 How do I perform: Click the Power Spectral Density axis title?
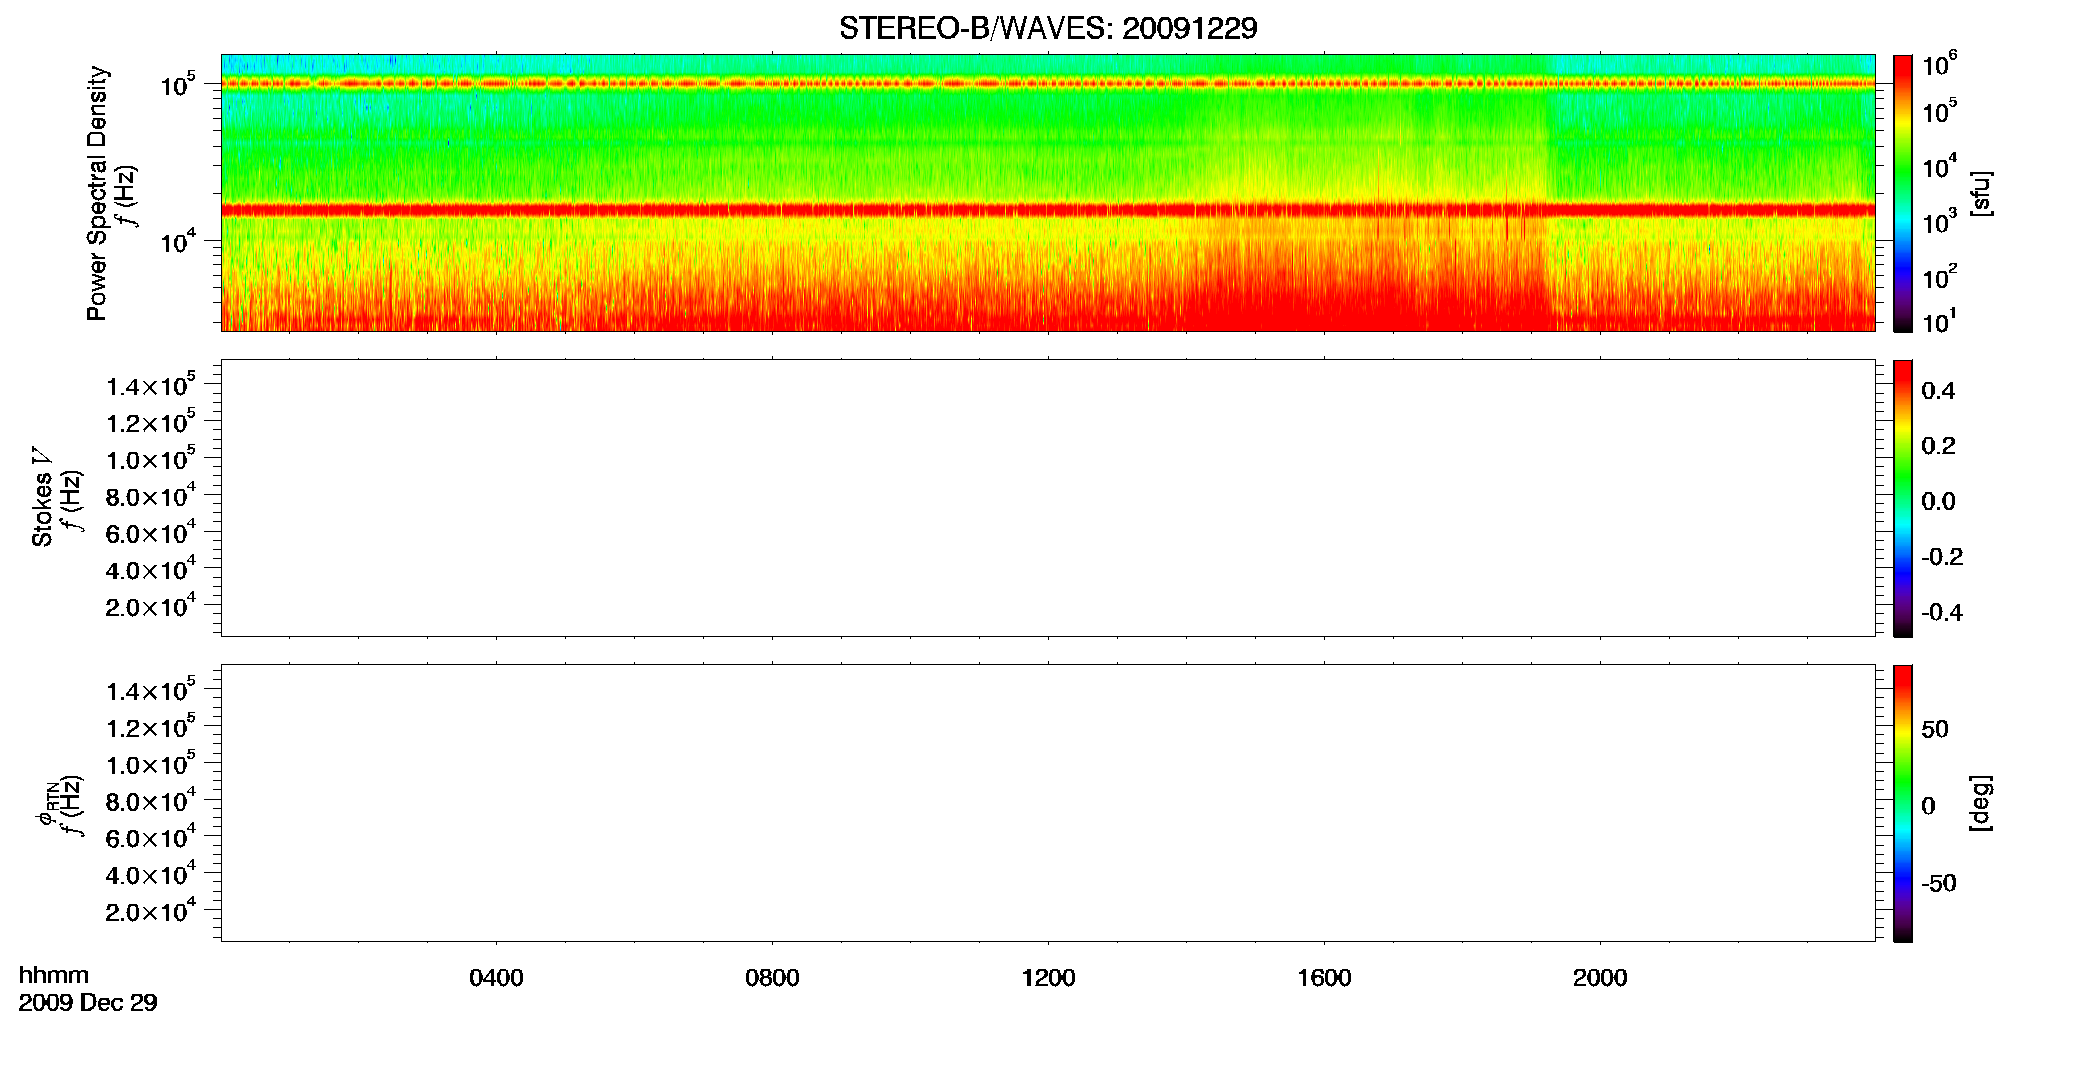coord(96,193)
